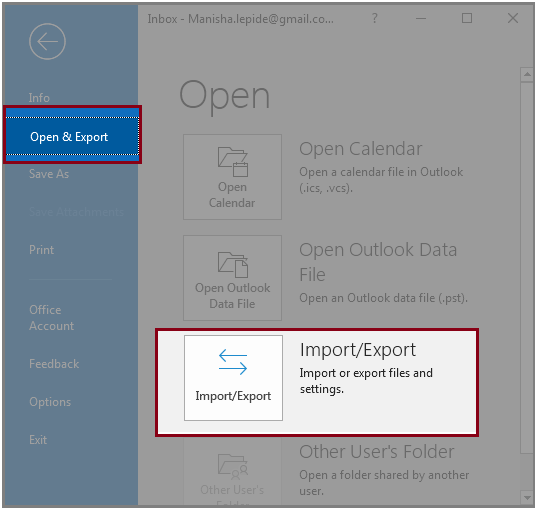Open Office Account page
The height and width of the screenshot is (510, 537).
[x=51, y=318]
